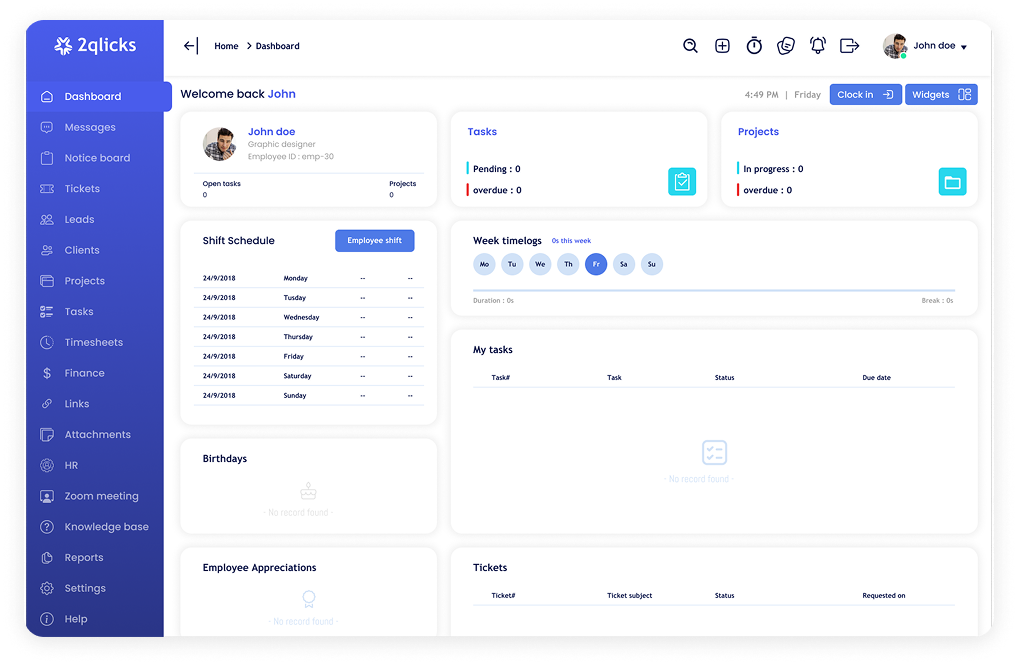
Task: Click the 2qlicks logo
Action: coord(95,45)
